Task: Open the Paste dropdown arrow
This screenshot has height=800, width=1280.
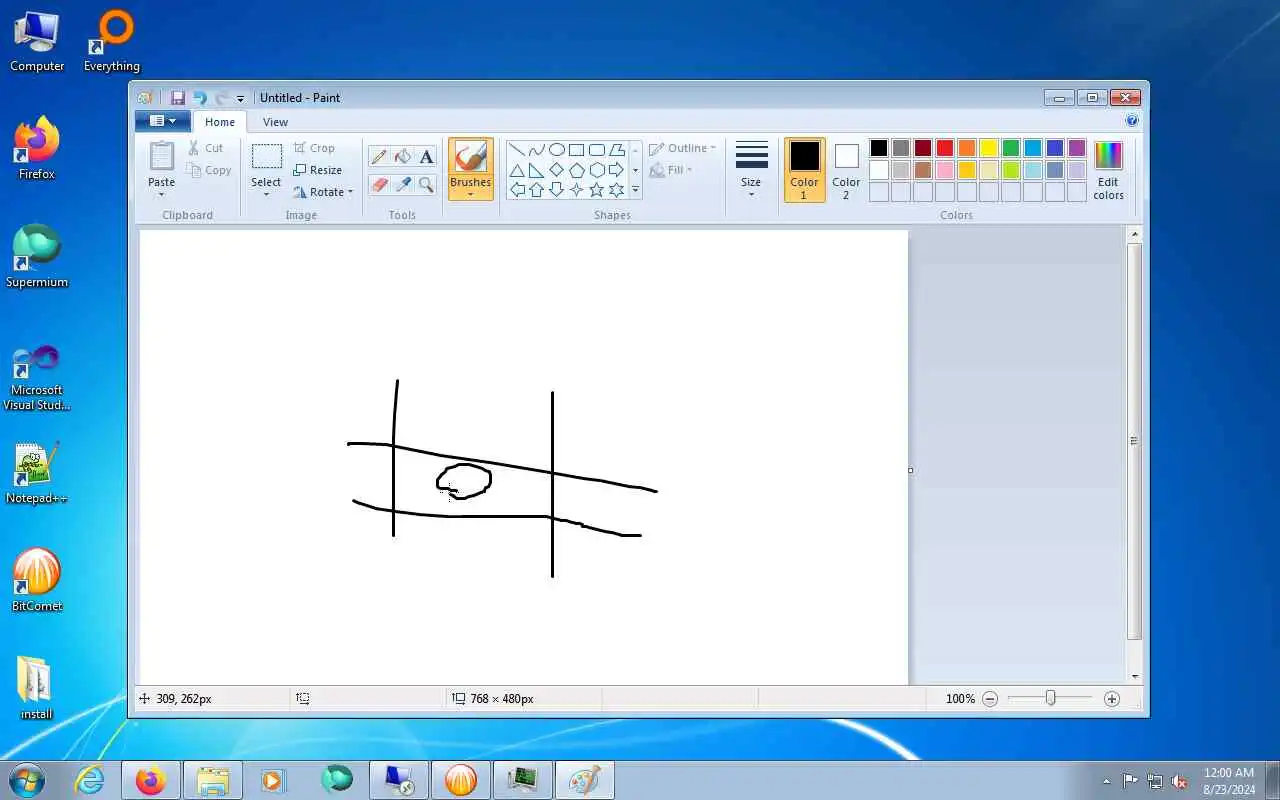Action: [x=161, y=194]
